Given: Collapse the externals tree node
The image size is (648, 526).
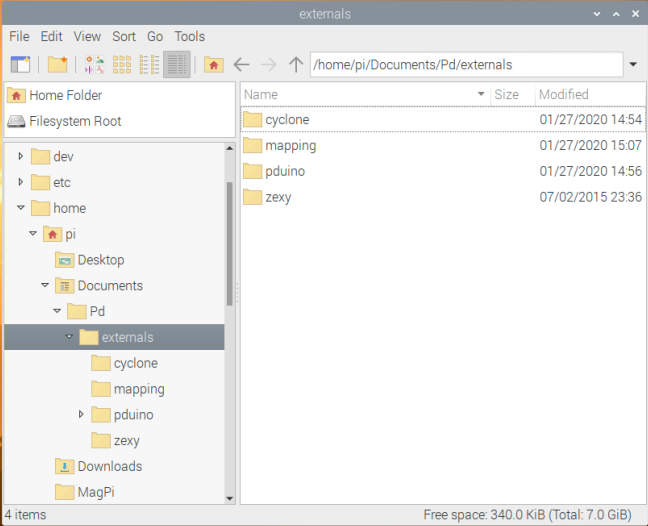Looking at the screenshot, I should coord(69,337).
